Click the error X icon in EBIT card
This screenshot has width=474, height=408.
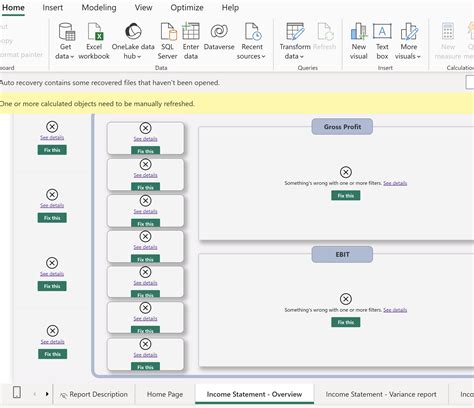tap(346, 299)
